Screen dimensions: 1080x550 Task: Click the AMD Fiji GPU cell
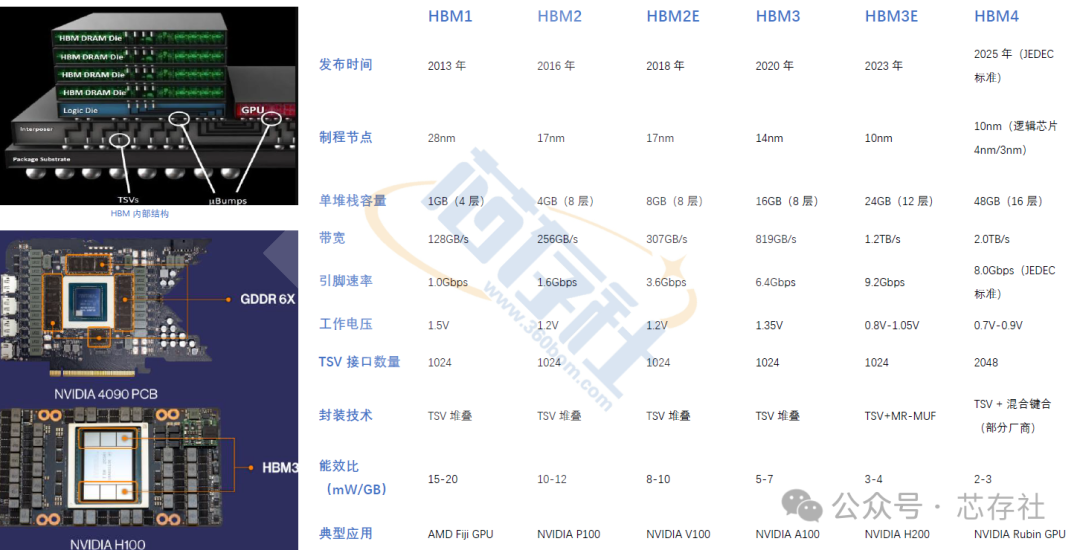[x=461, y=534]
